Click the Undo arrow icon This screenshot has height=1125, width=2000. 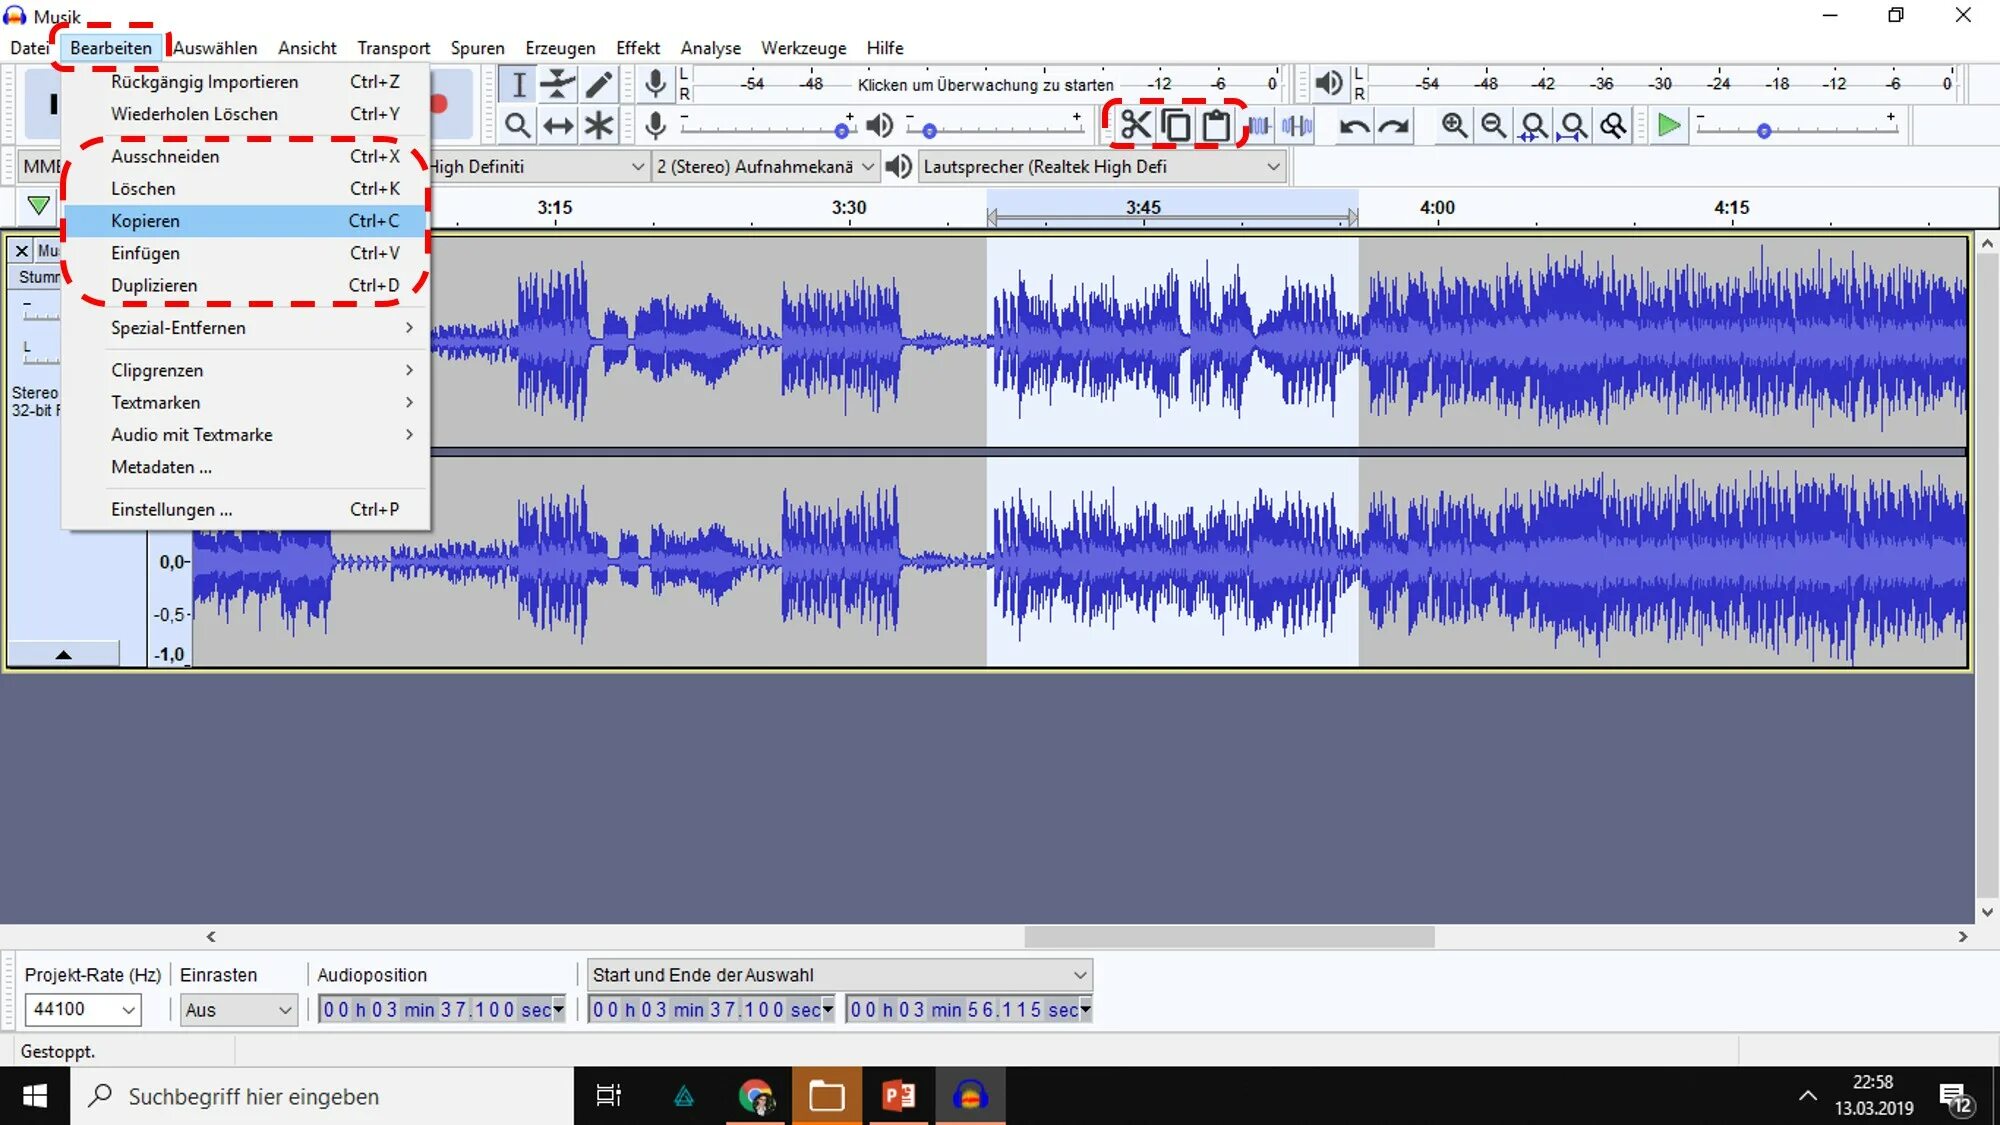[1354, 126]
